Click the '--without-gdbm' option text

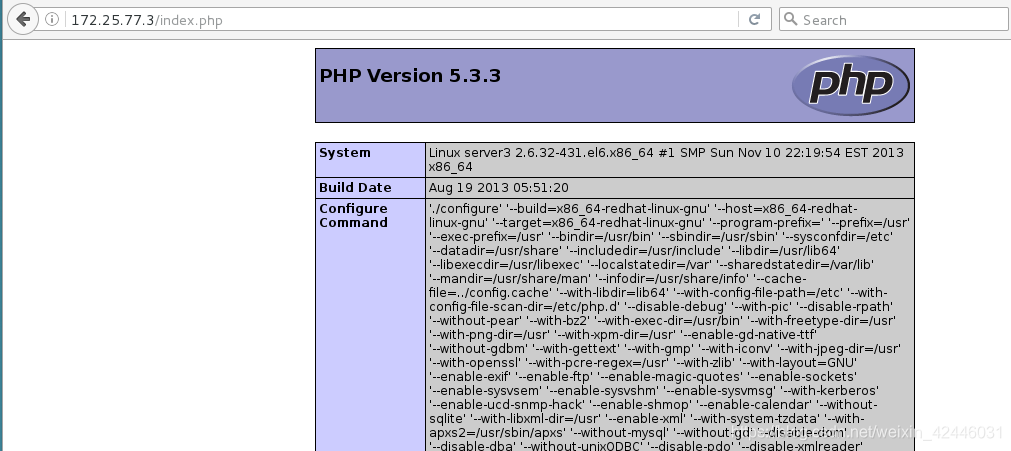point(476,348)
